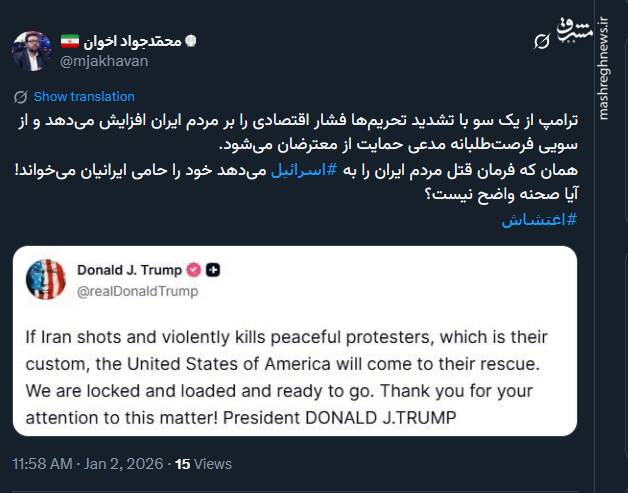Screen dimensions: 628x493
Task: Open the @mjakhavan handle
Action: pos(104,61)
